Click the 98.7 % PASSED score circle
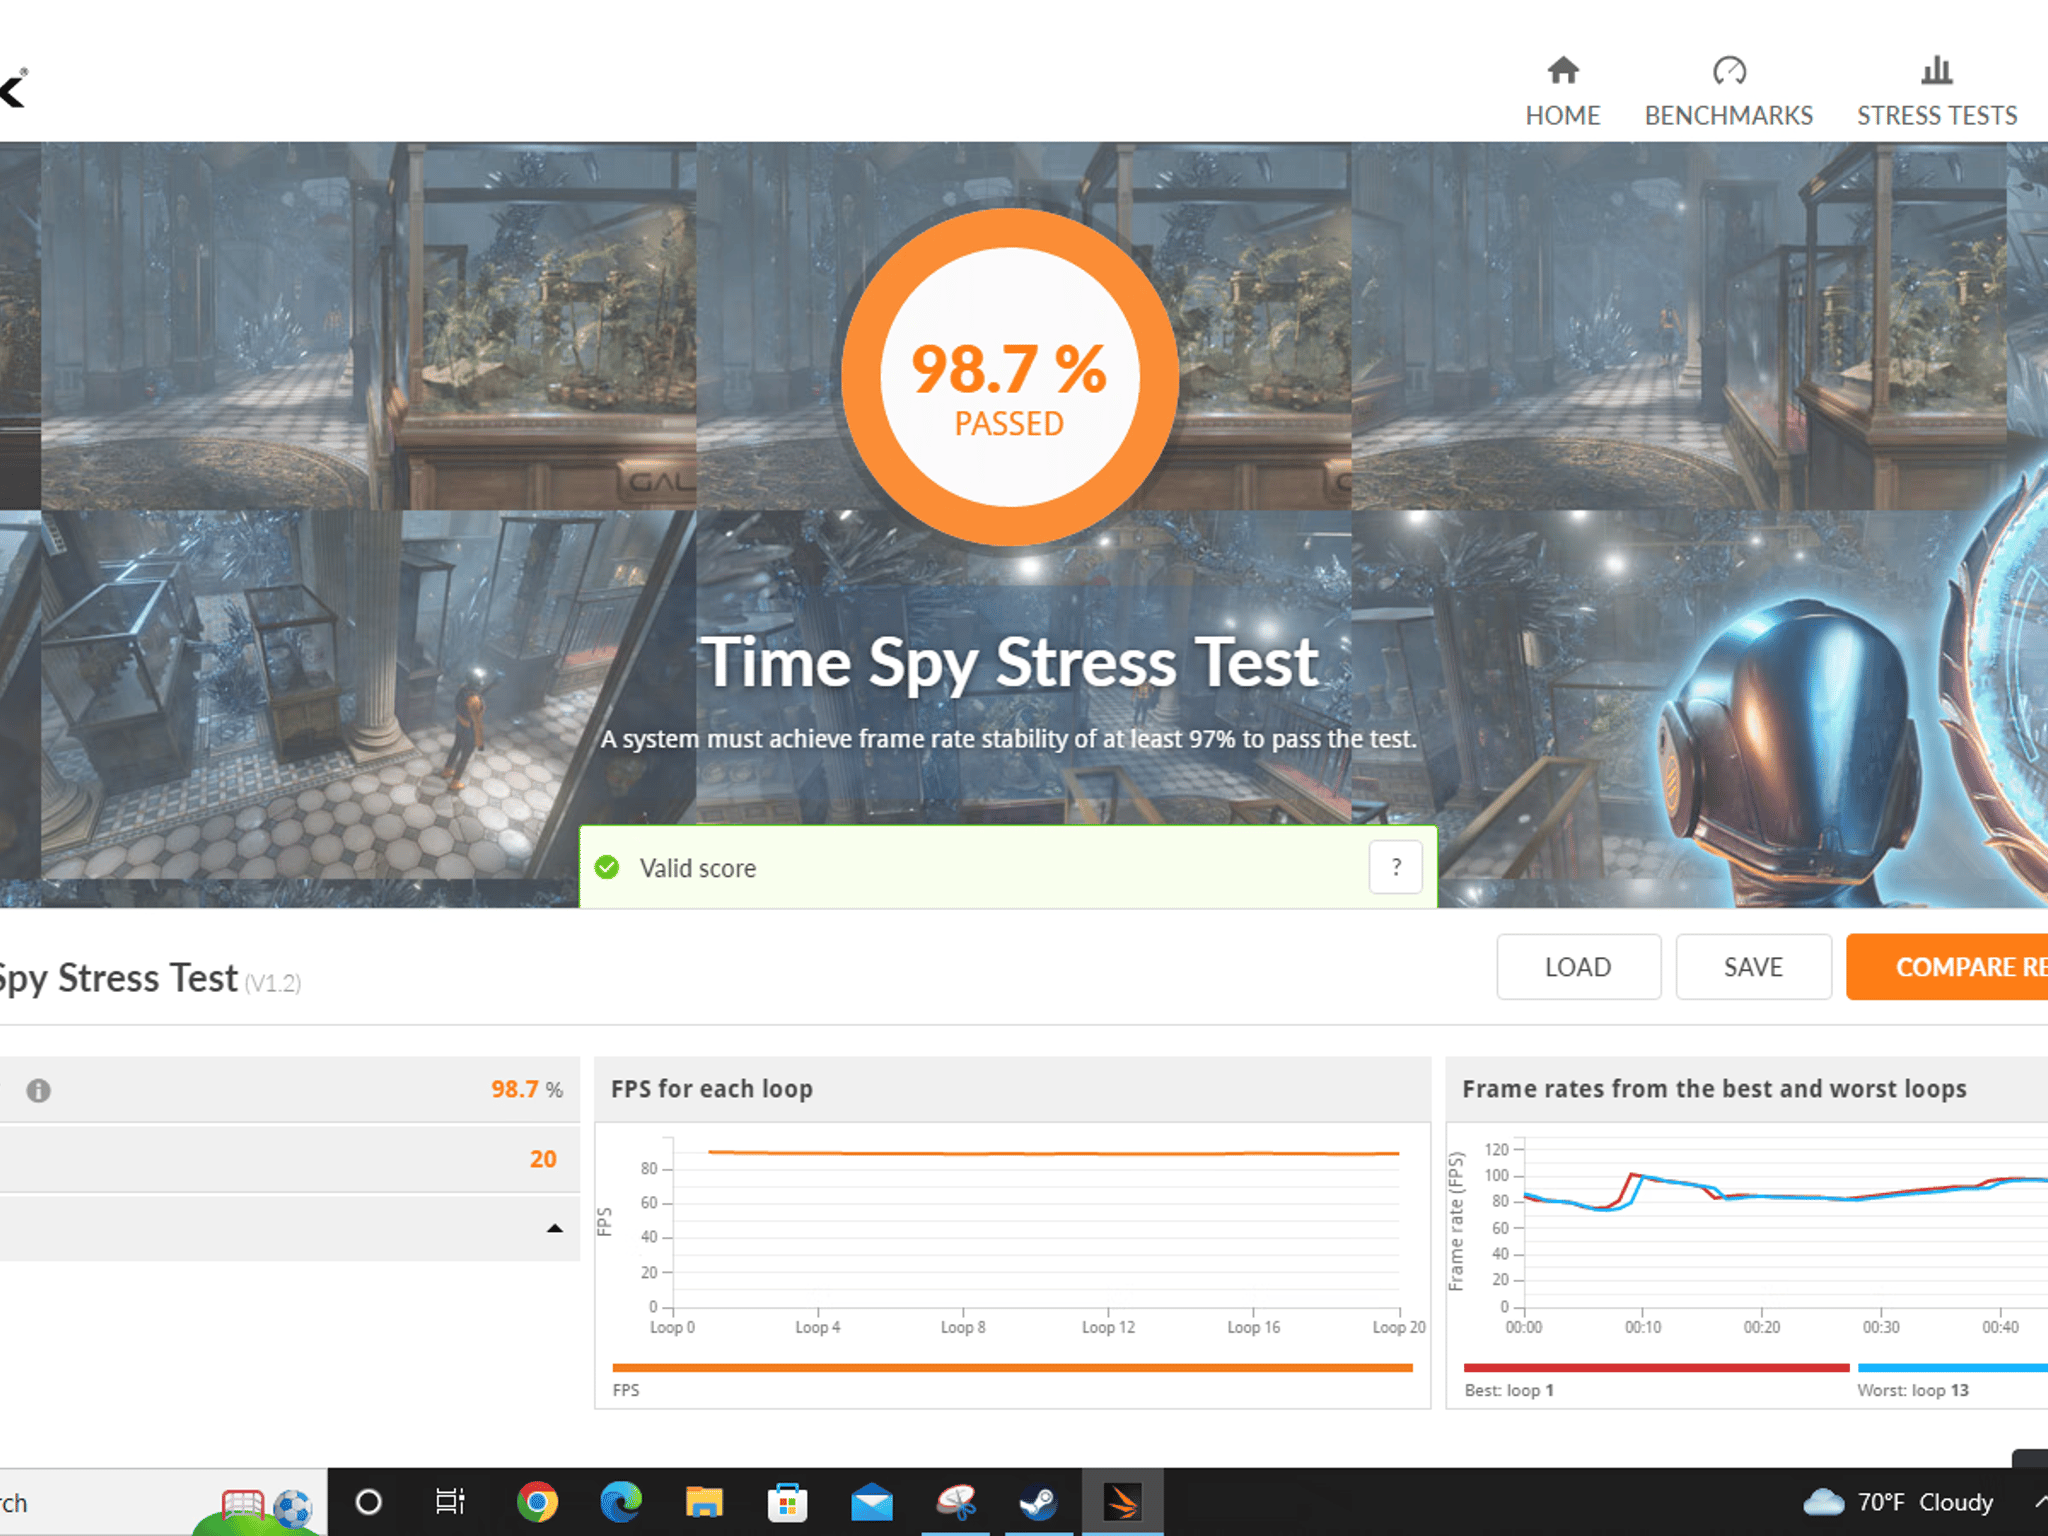Image resolution: width=2048 pixels, height=1536 pixels. [1009, 377]
